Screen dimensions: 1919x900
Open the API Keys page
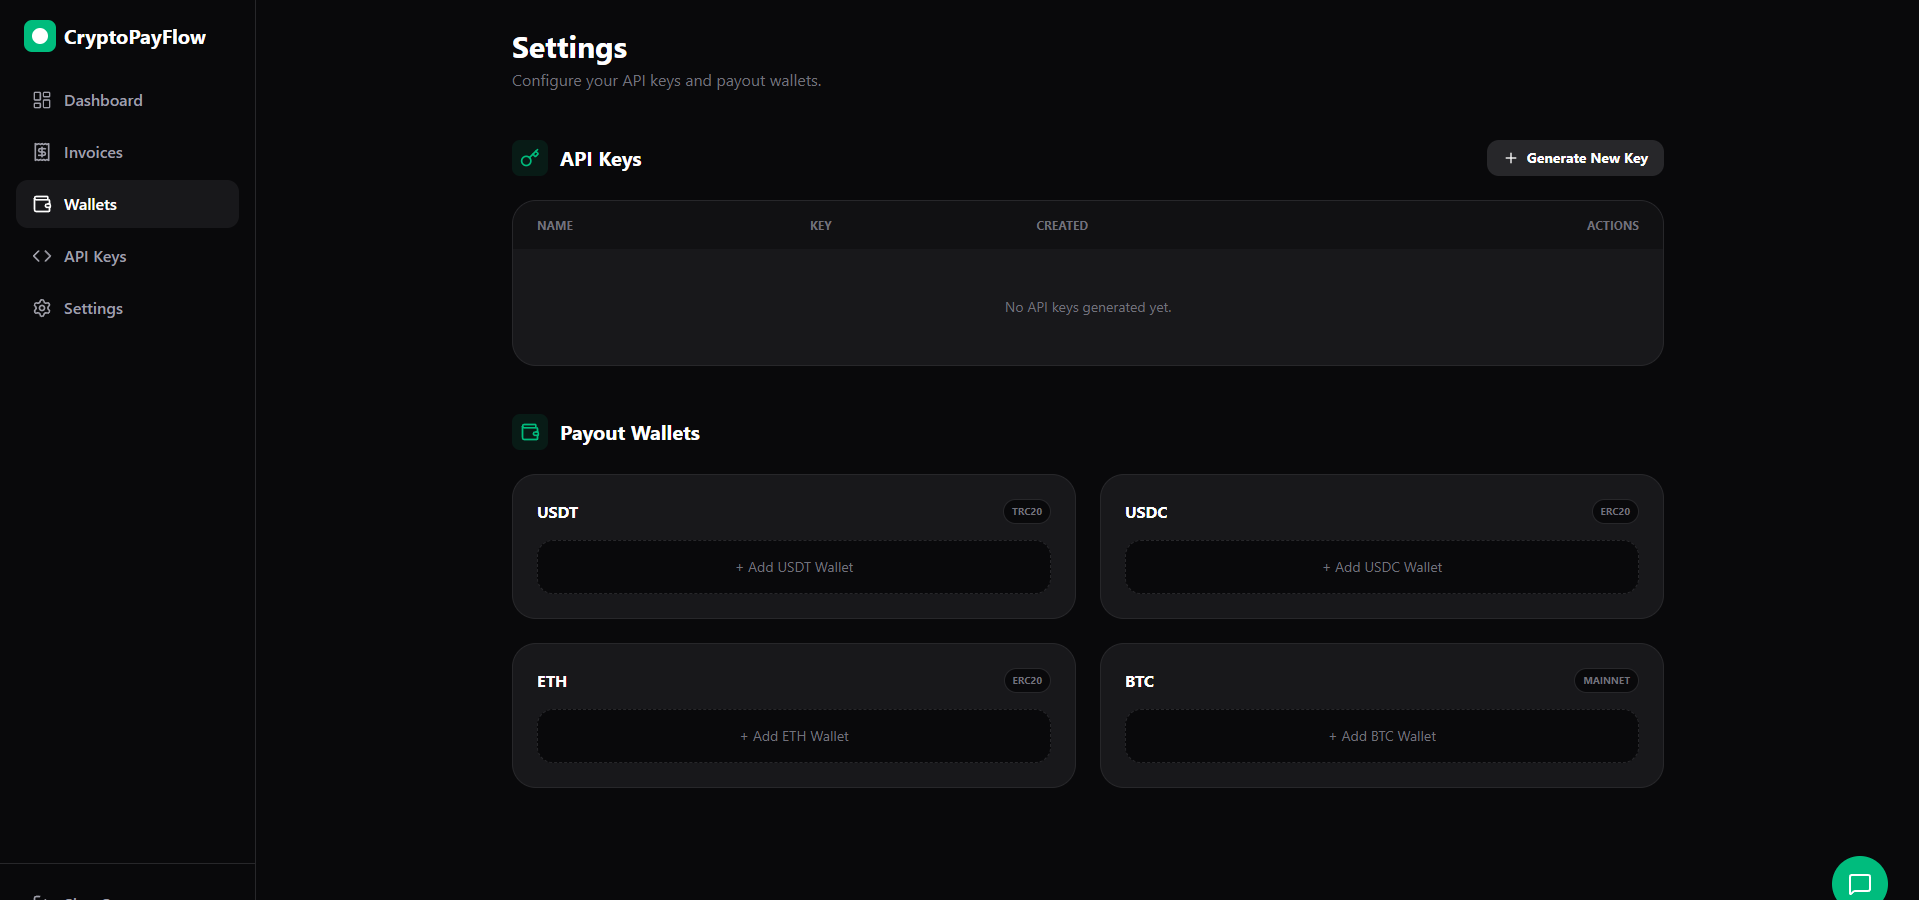pos(94,256)
